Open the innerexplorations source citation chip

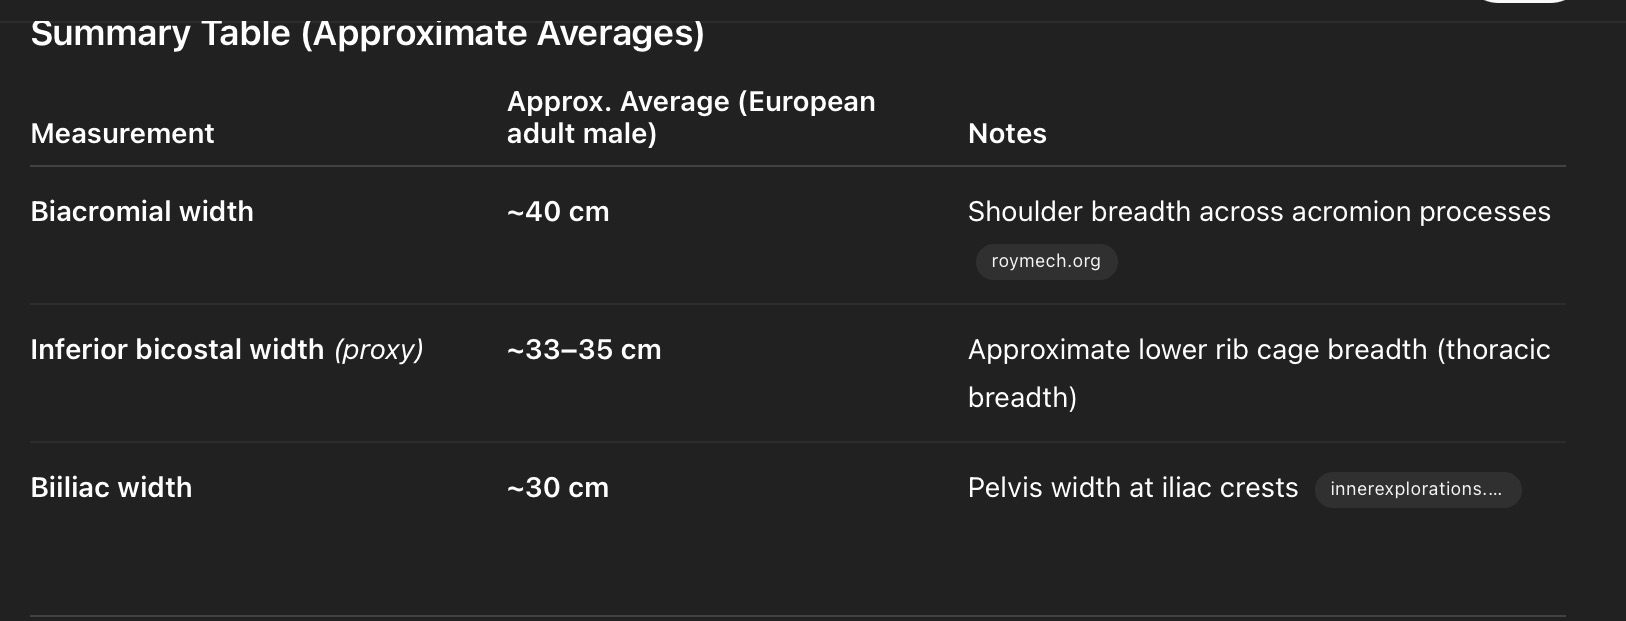1417,489
